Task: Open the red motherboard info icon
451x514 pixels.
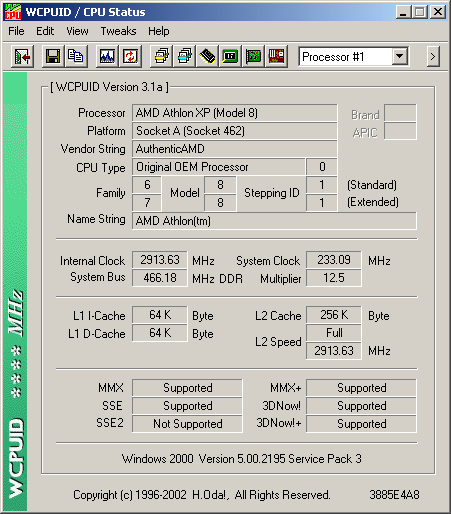Action: tap(276, 56)
